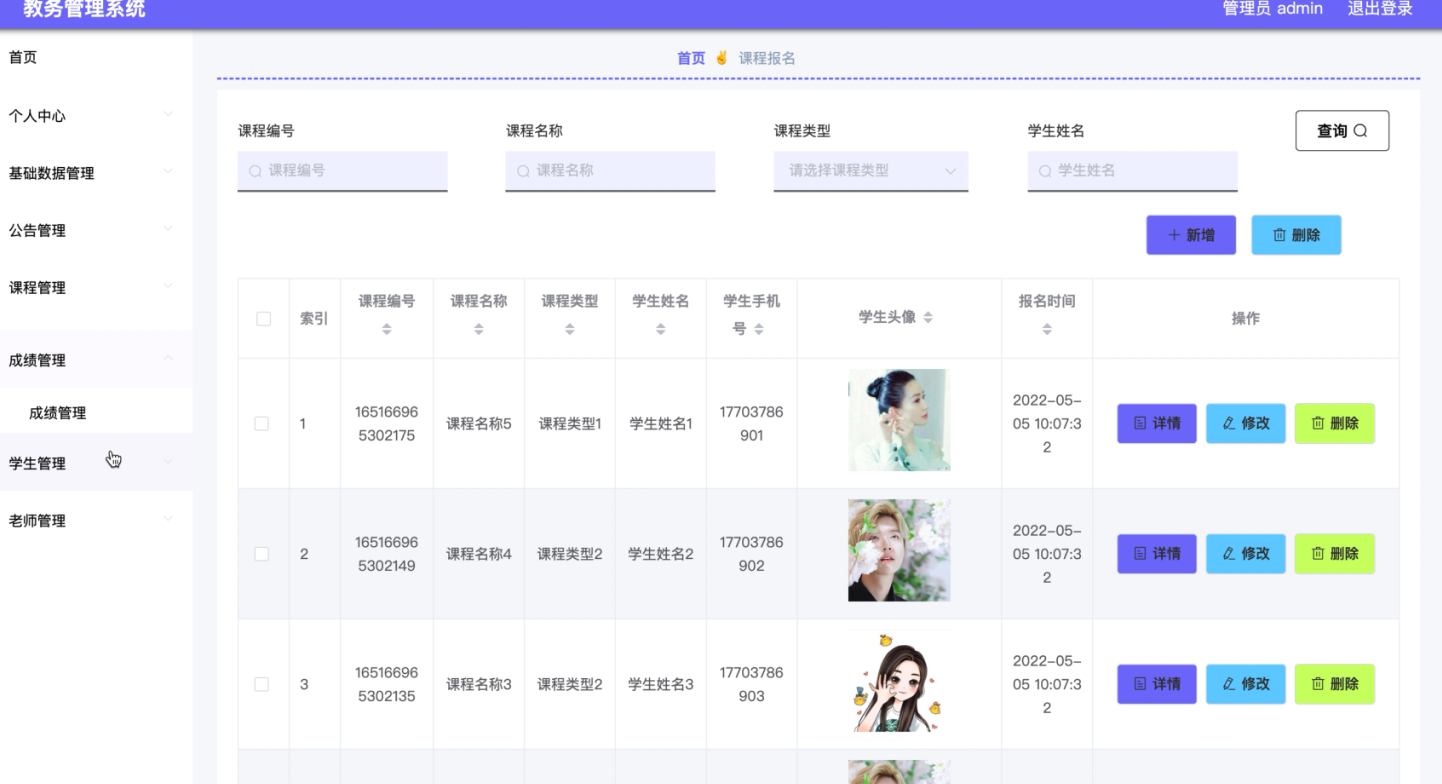This screenshot has height=784, width=1442.
Task: Click search icon in 课程名称 field
Action: coord(523,171)
